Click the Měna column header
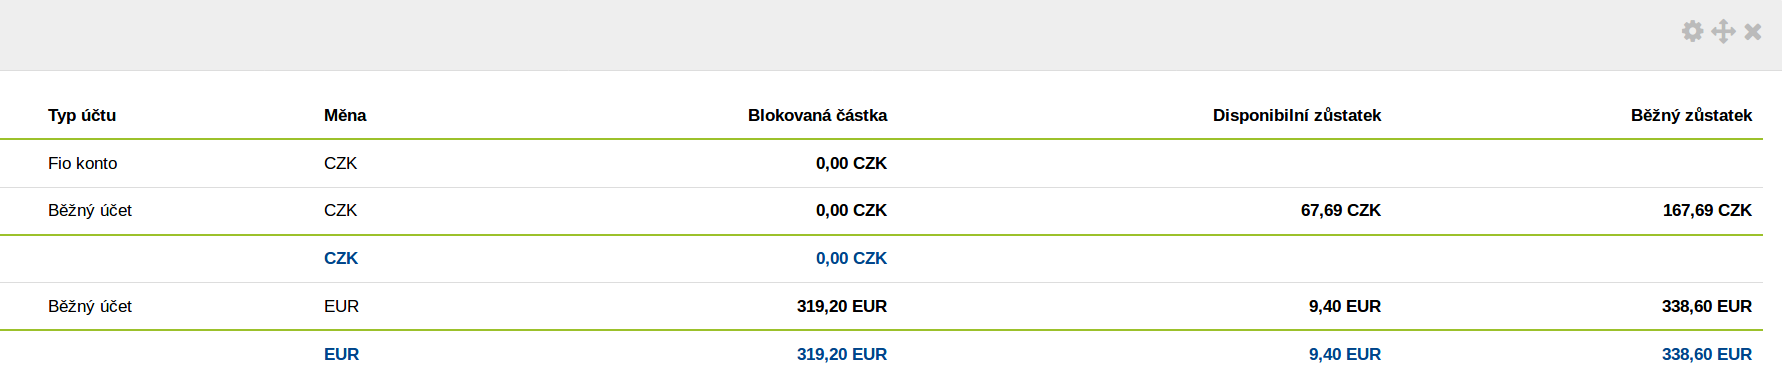 pyautogui.click(x=345, y=115)
